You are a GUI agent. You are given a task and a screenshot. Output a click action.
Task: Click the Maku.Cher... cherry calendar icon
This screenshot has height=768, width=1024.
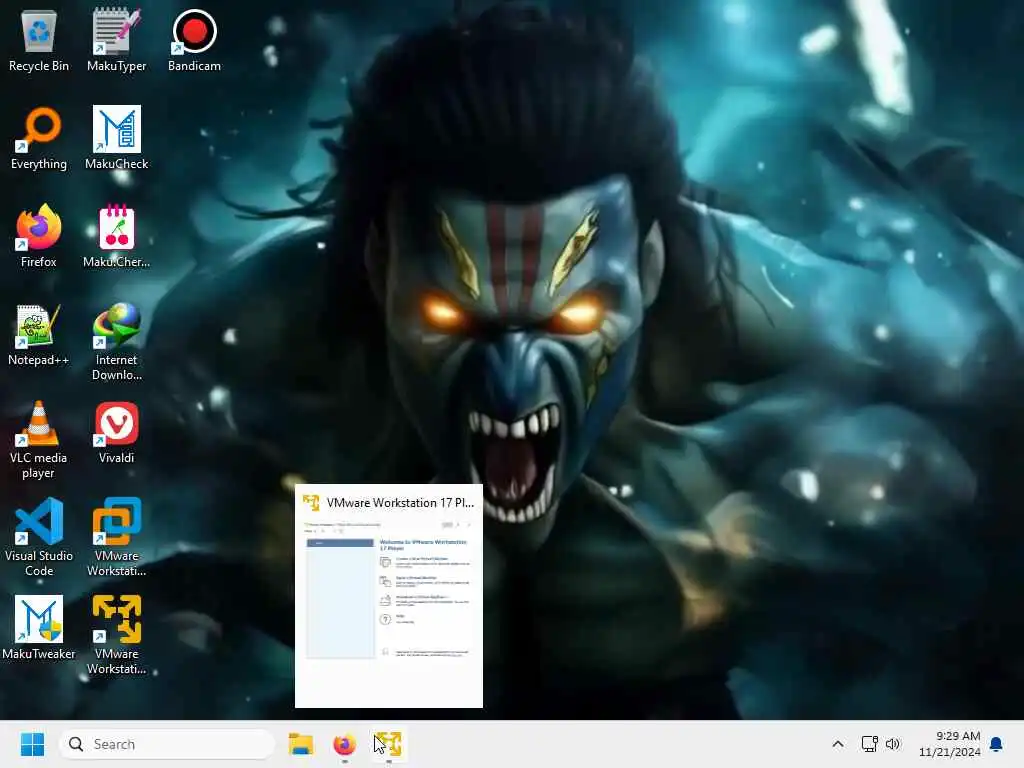(x=116, y=236)
